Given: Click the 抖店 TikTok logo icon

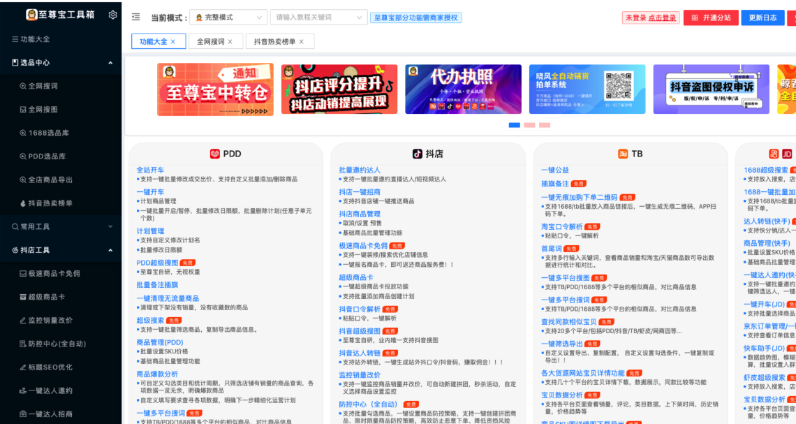Looking at the screenshot, I should click(417, 153).
